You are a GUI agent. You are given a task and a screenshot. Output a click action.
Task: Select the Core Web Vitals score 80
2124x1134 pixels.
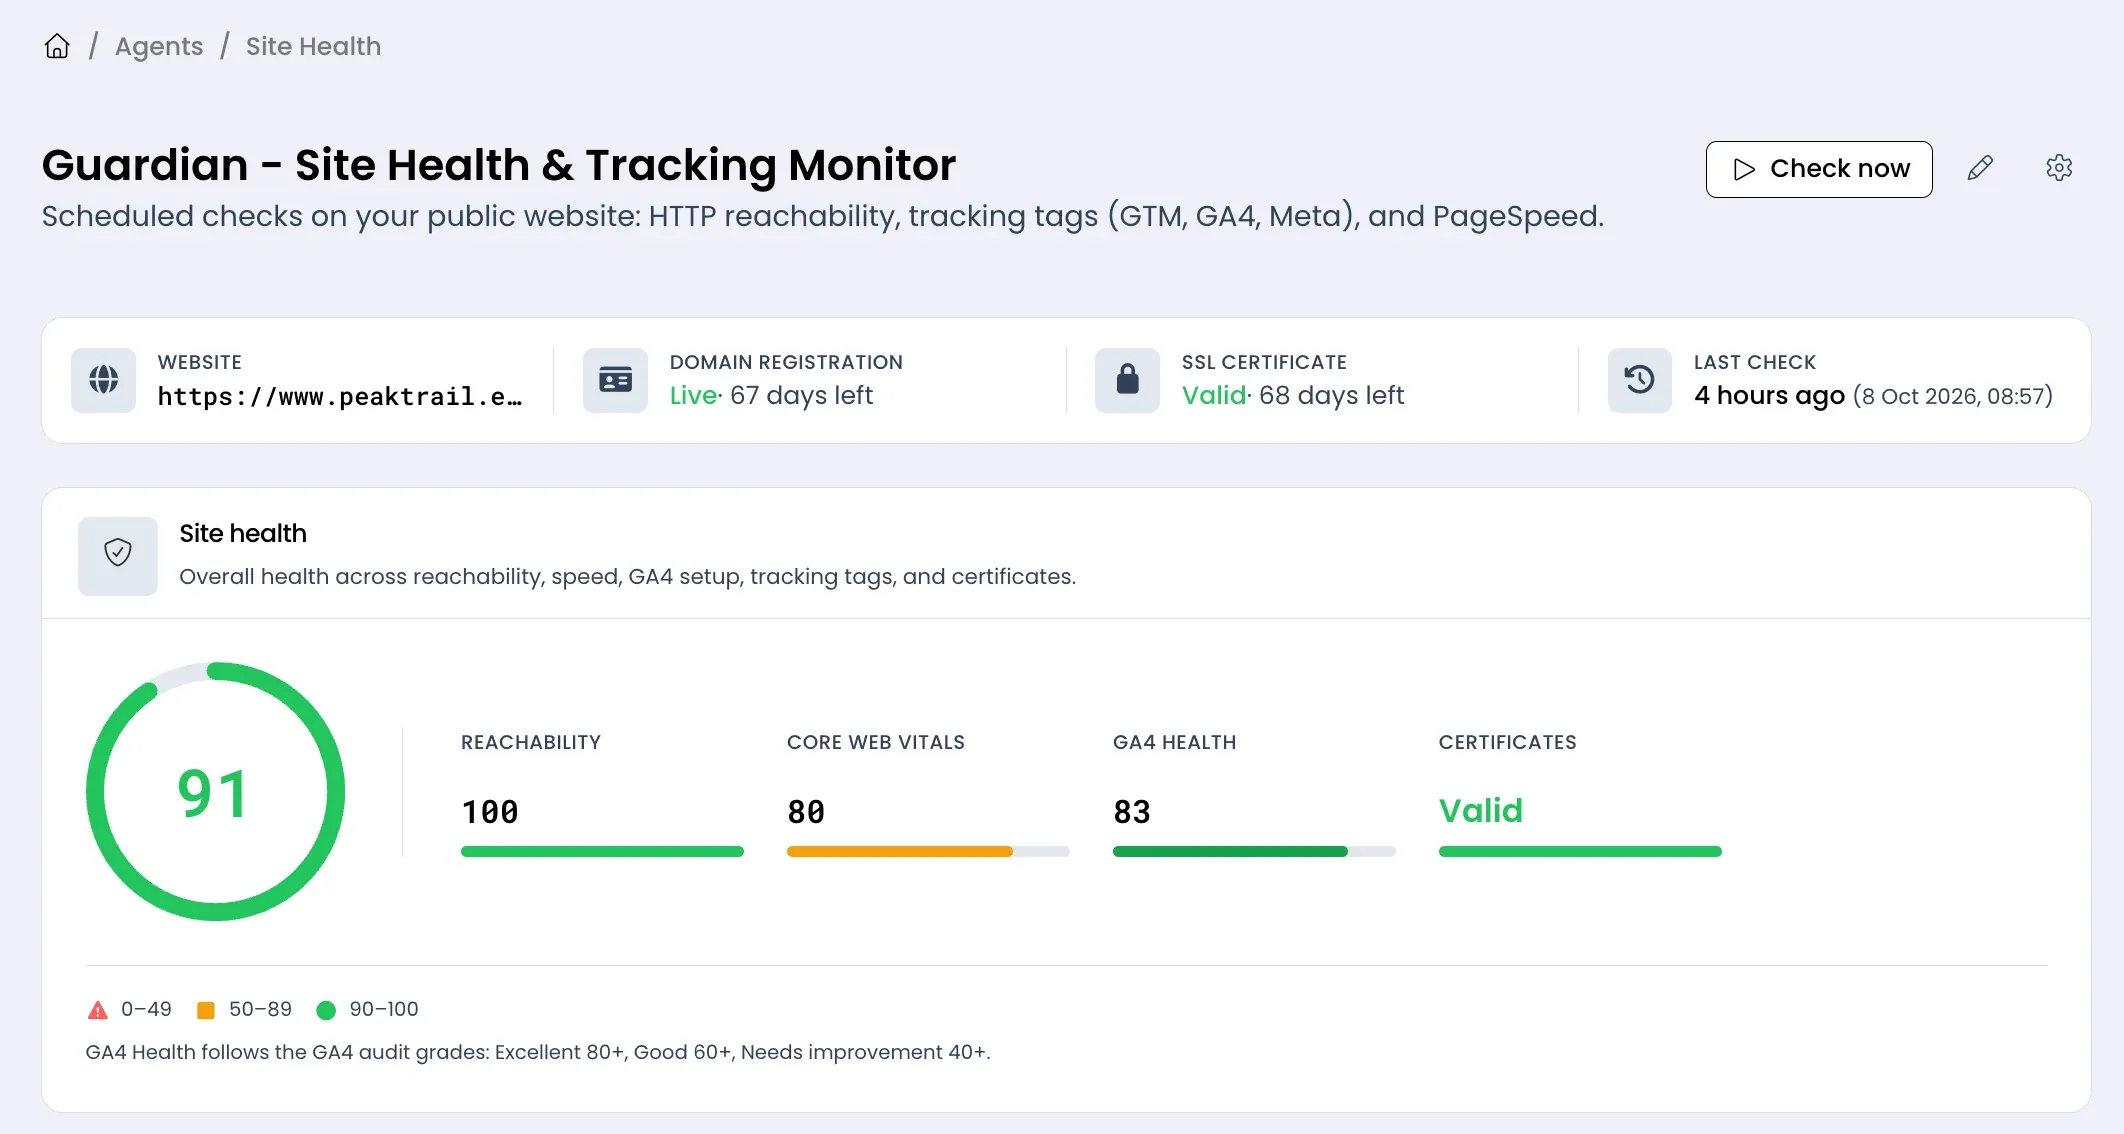[x=806, y=811]
